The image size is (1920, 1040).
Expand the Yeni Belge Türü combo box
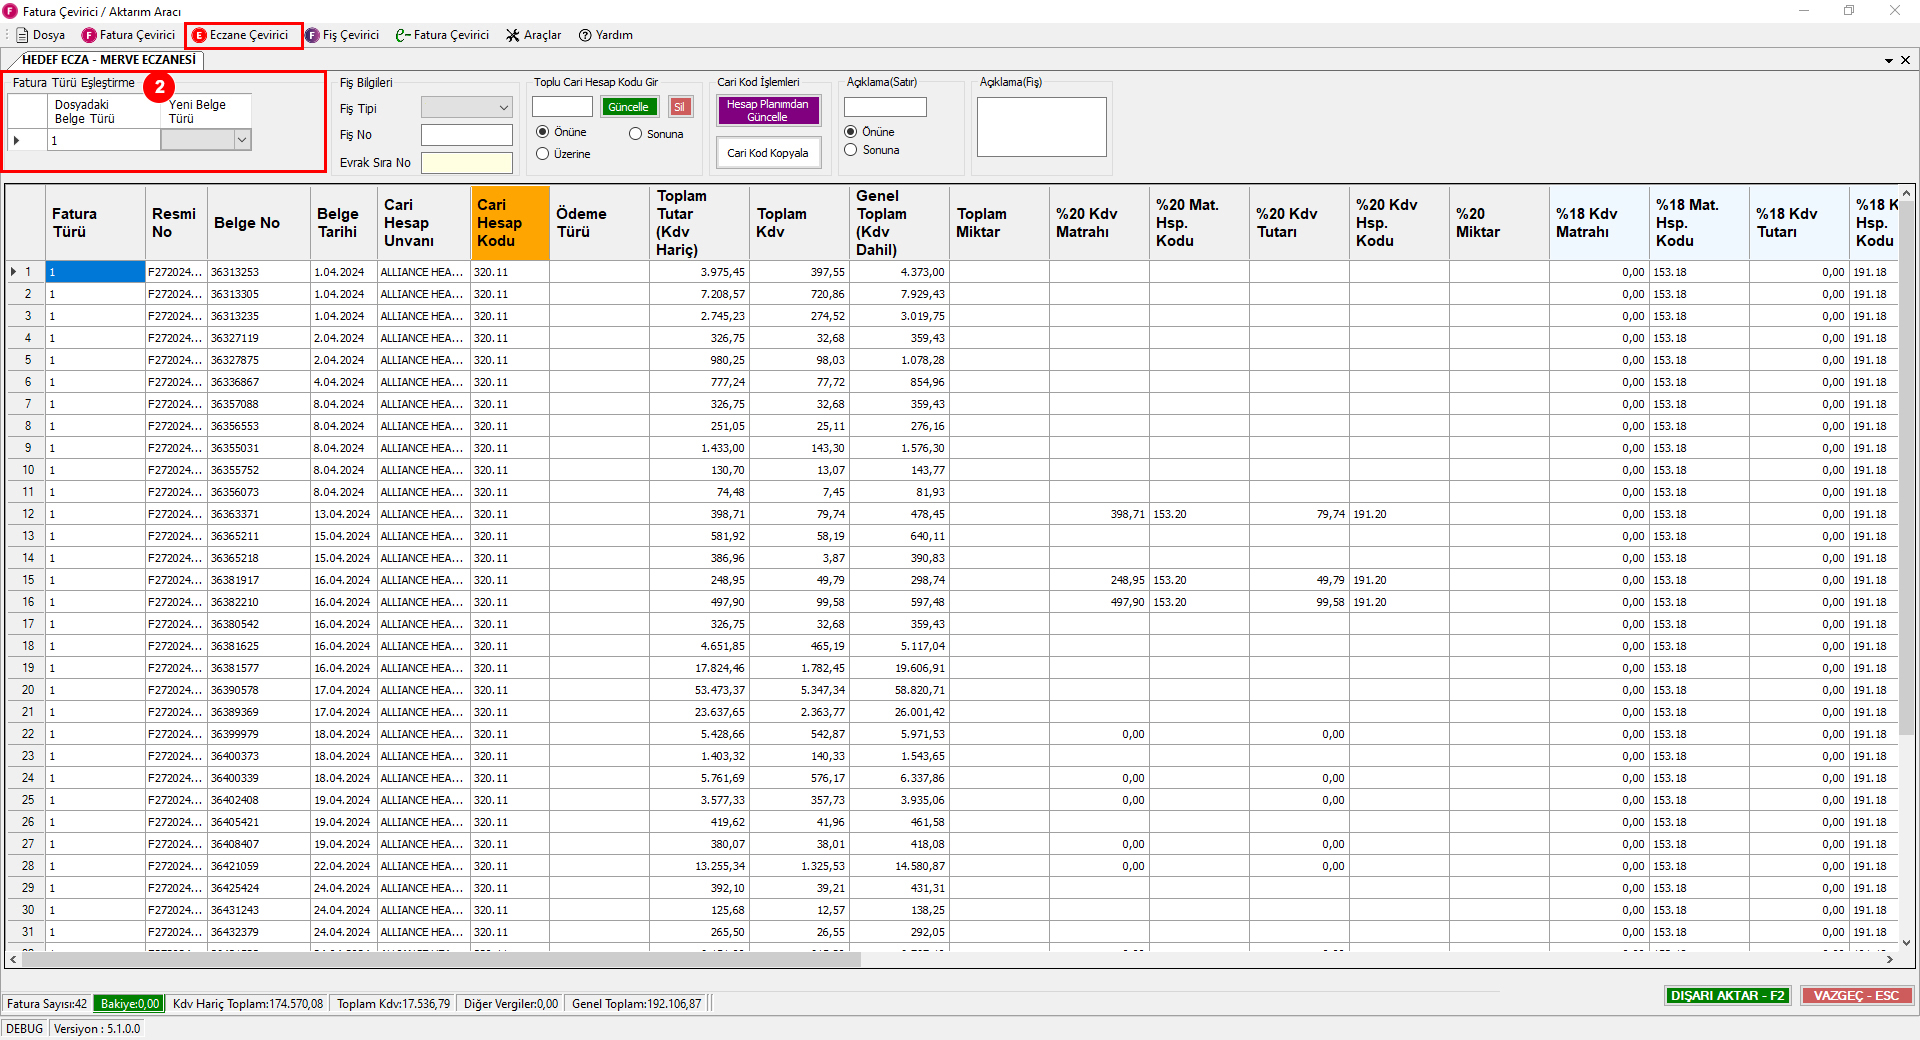(x=242, y=141)
